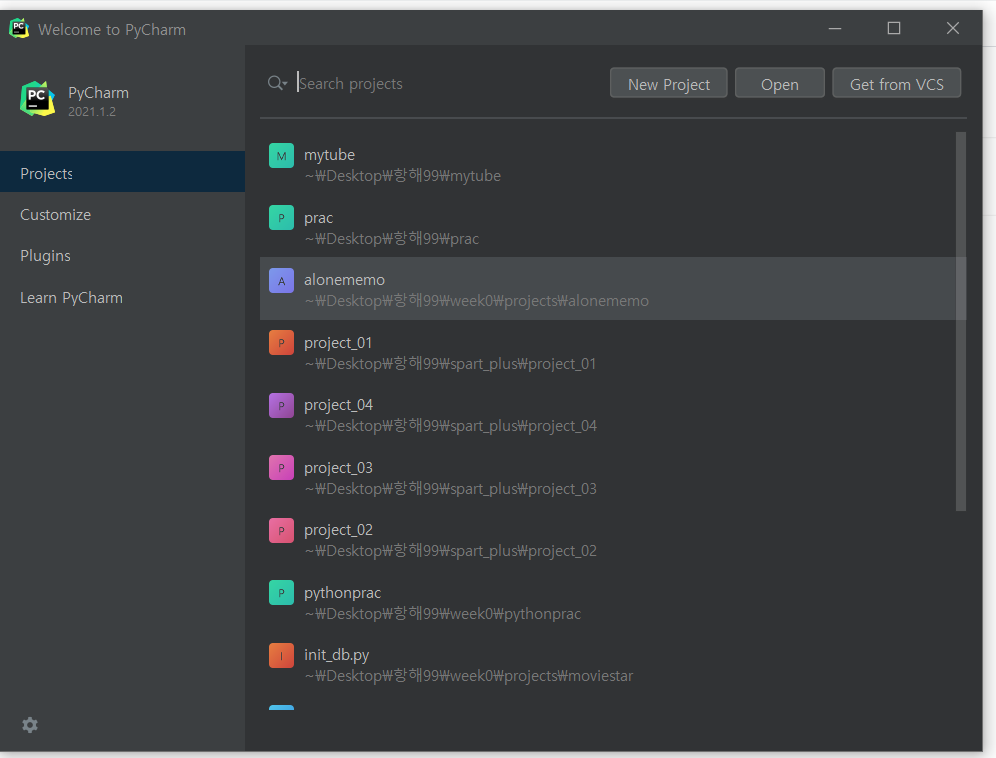Maximize the Welcome to PyCharm window

tap(894, 28)
